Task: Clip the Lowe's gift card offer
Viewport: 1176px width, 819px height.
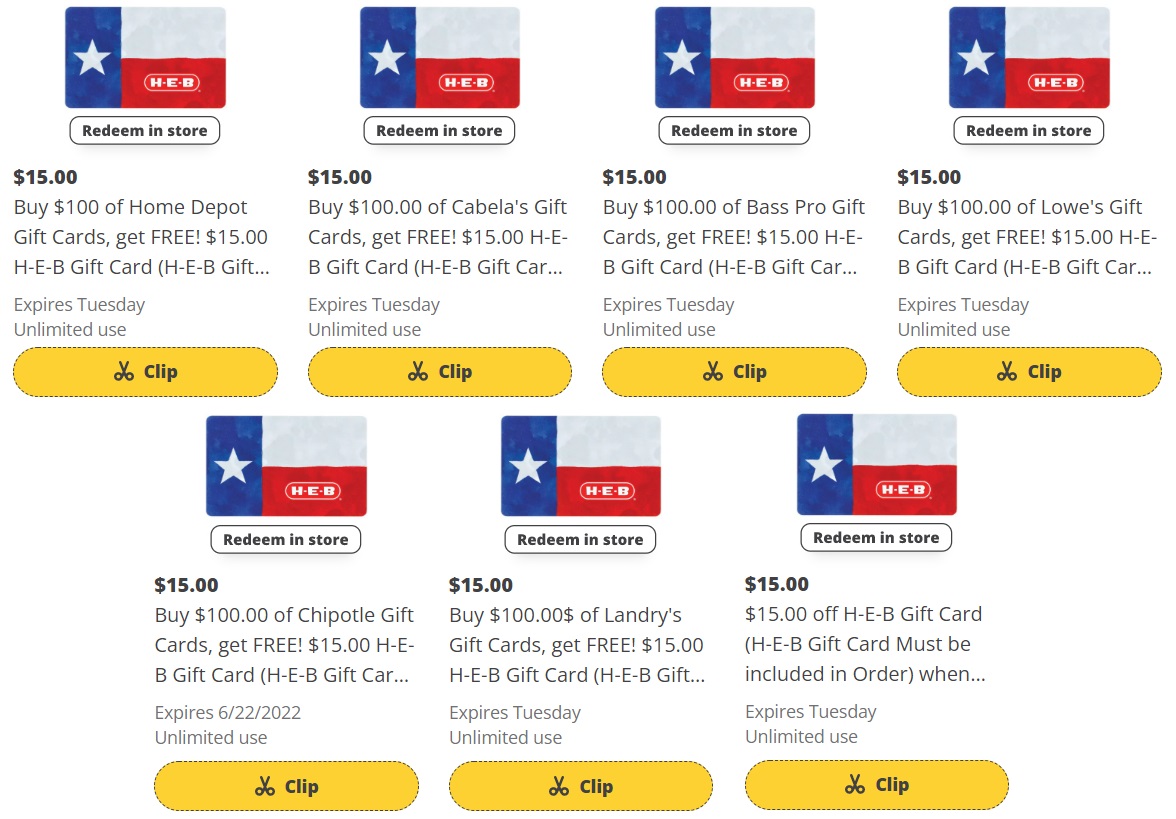Action: tap(1029, 371)
